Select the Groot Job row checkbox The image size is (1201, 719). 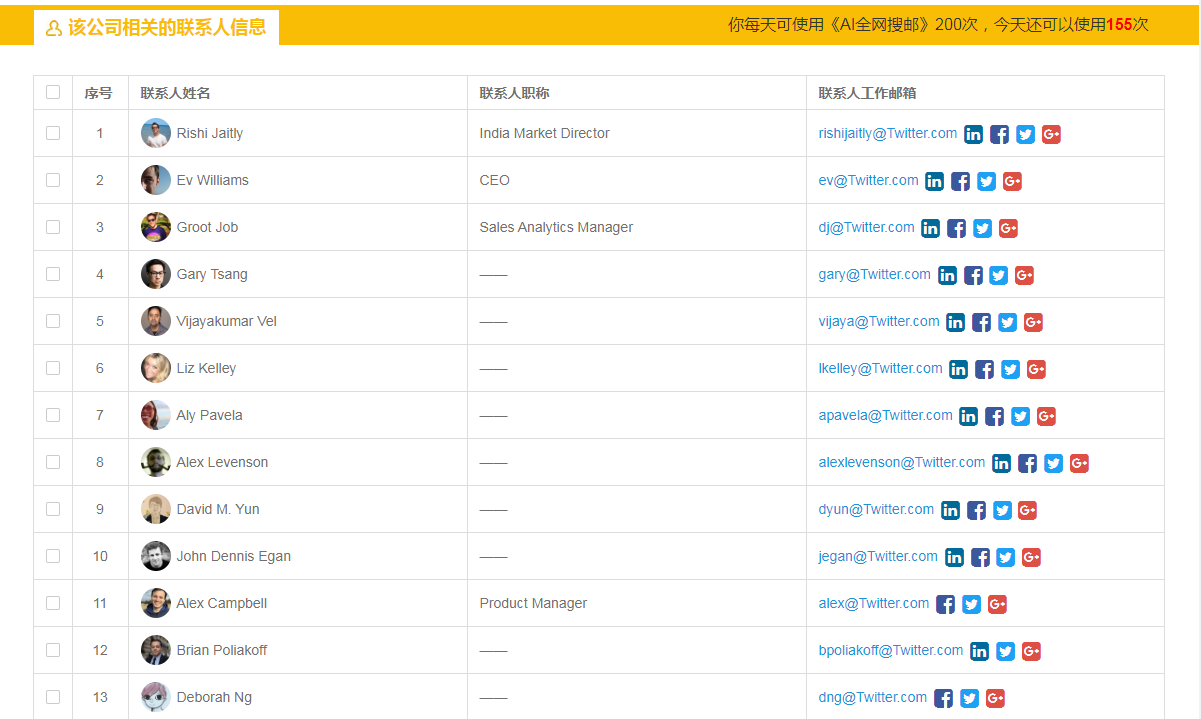coord(53,227)
